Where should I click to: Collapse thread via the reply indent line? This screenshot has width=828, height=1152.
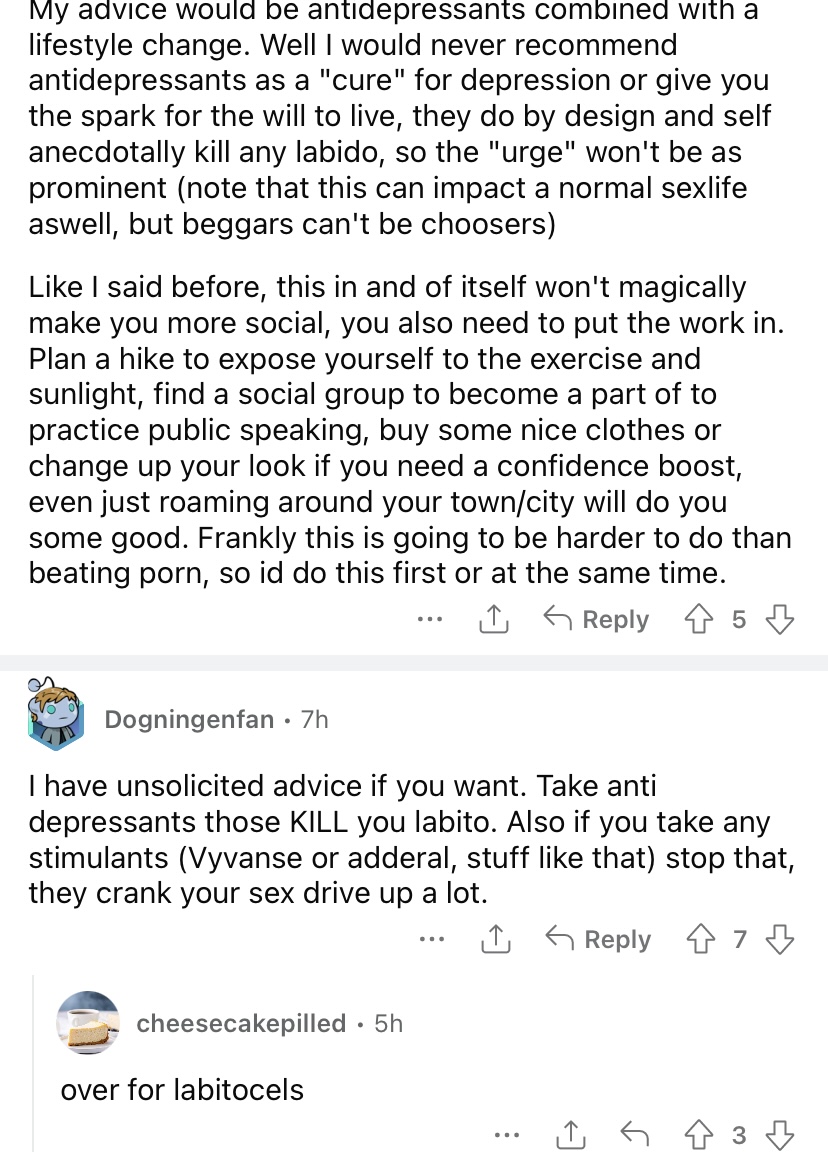coord(34,1064)
